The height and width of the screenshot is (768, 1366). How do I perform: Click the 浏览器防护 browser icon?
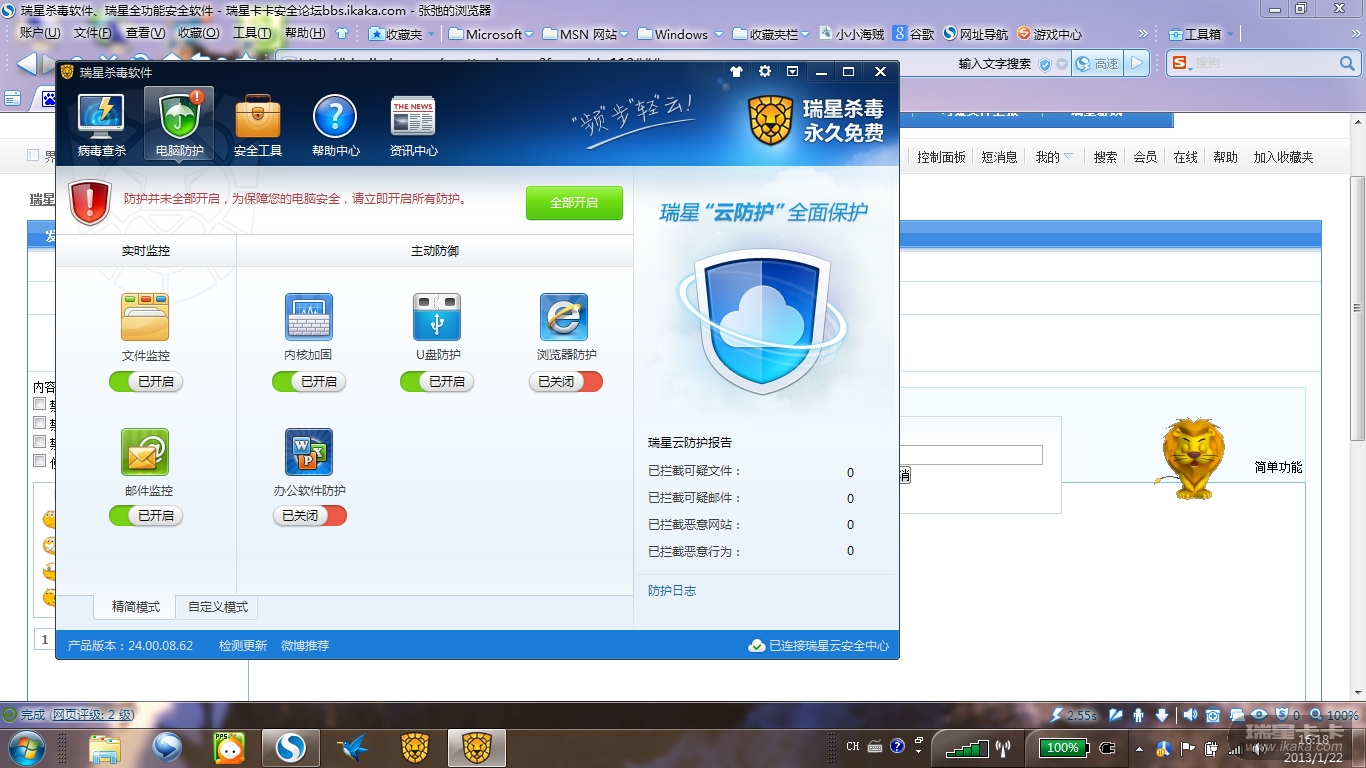click(564, 317)
